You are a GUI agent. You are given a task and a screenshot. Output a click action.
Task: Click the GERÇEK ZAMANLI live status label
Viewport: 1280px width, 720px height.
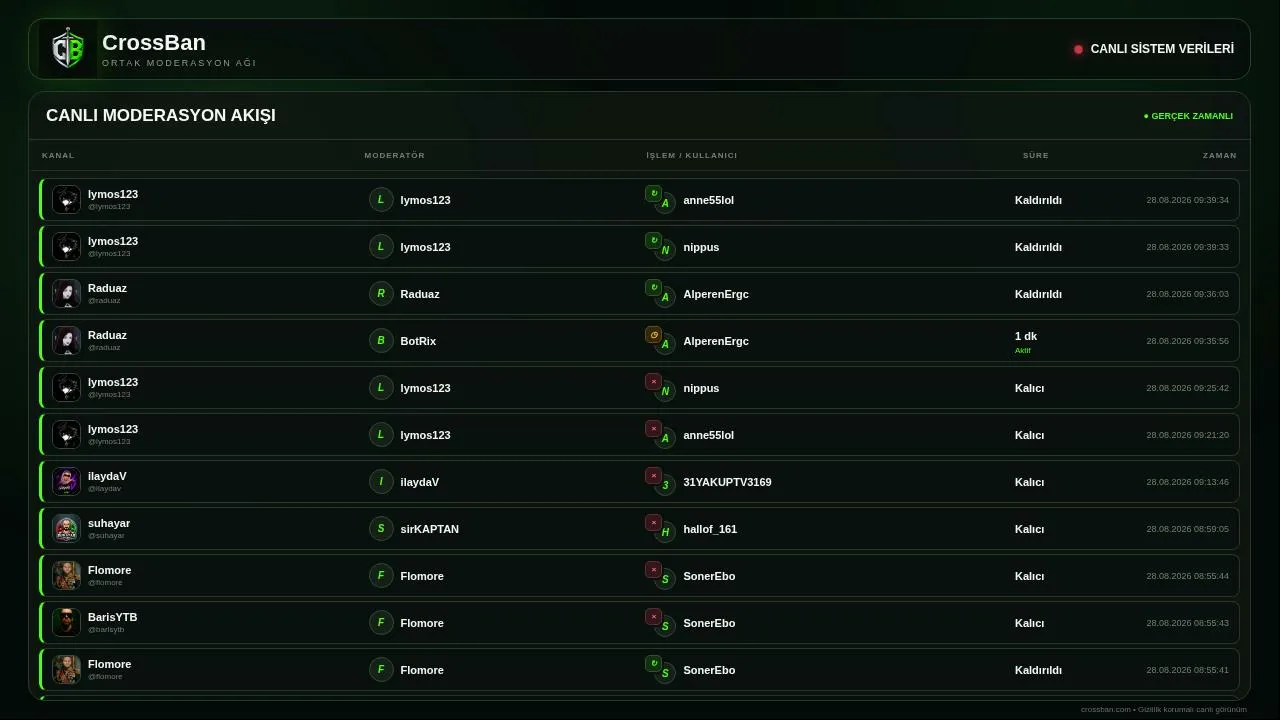[x=1188, y=116]
